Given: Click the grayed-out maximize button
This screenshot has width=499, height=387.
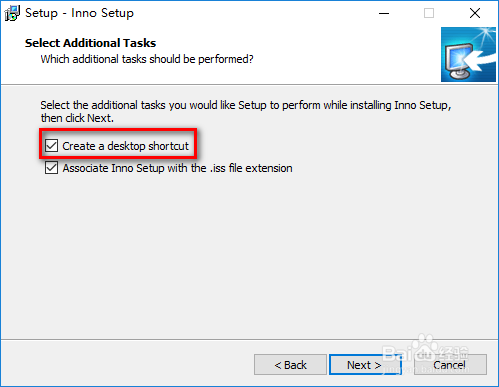Looking at the screenshot, I should (429, 13).
